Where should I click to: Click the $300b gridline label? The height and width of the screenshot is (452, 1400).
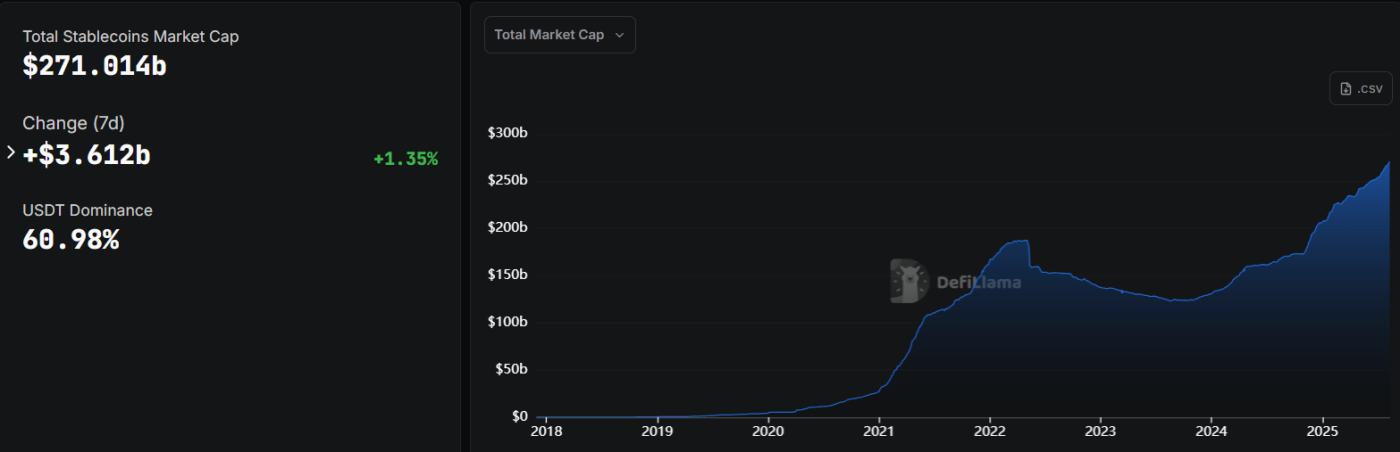click(x=507, y=133)
